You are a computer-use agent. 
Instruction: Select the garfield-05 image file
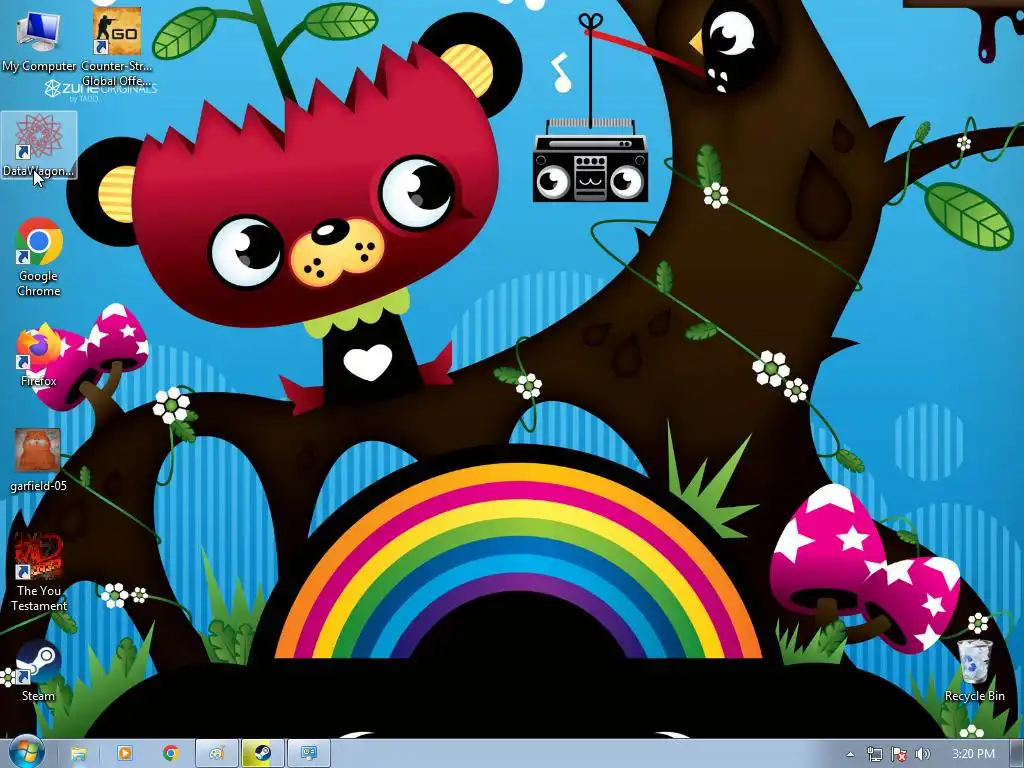39,460
